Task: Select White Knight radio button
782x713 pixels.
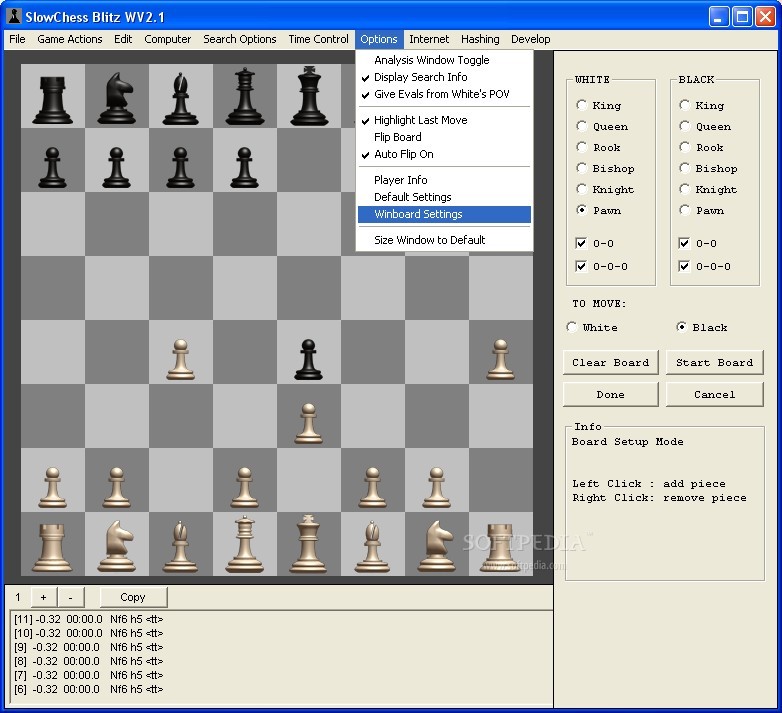Action: [x=582, y=189]
